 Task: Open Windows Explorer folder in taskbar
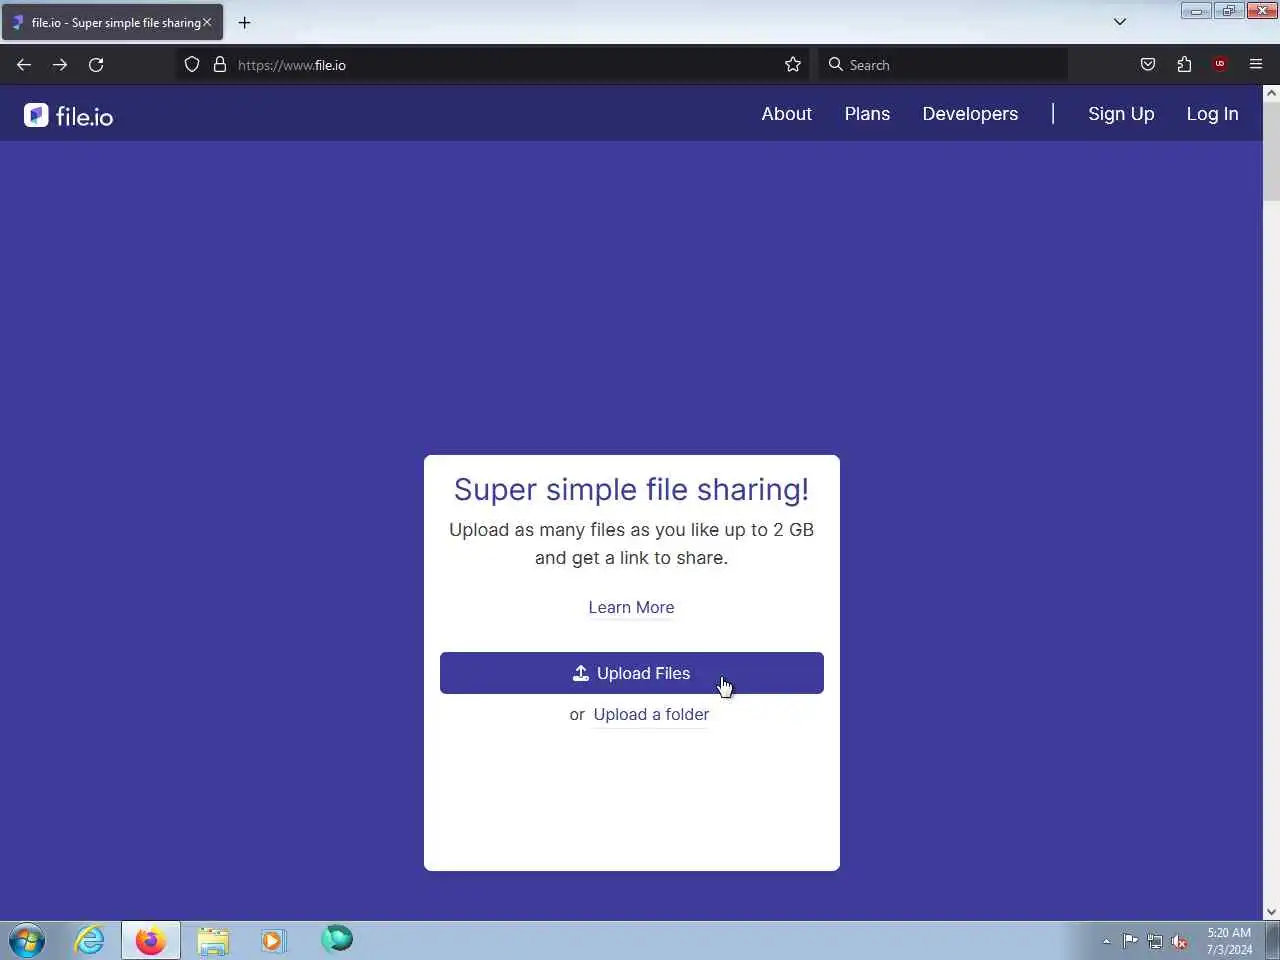tap(212, 940)
